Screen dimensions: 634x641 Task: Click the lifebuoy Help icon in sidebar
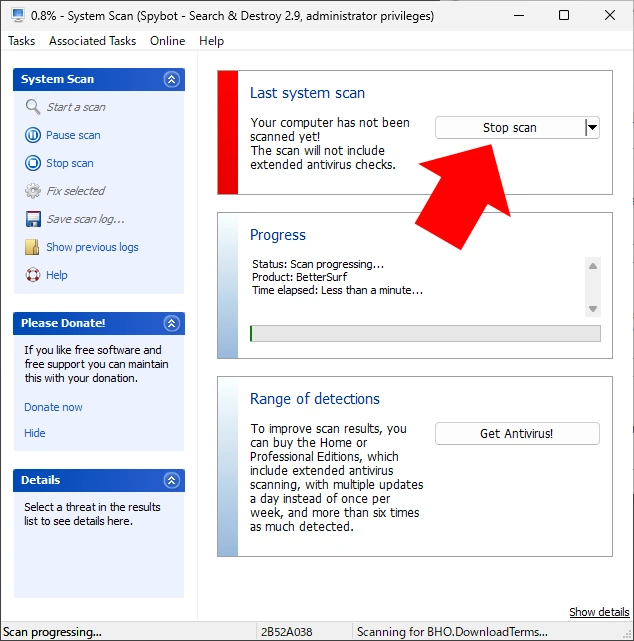(x=33, y=275)
